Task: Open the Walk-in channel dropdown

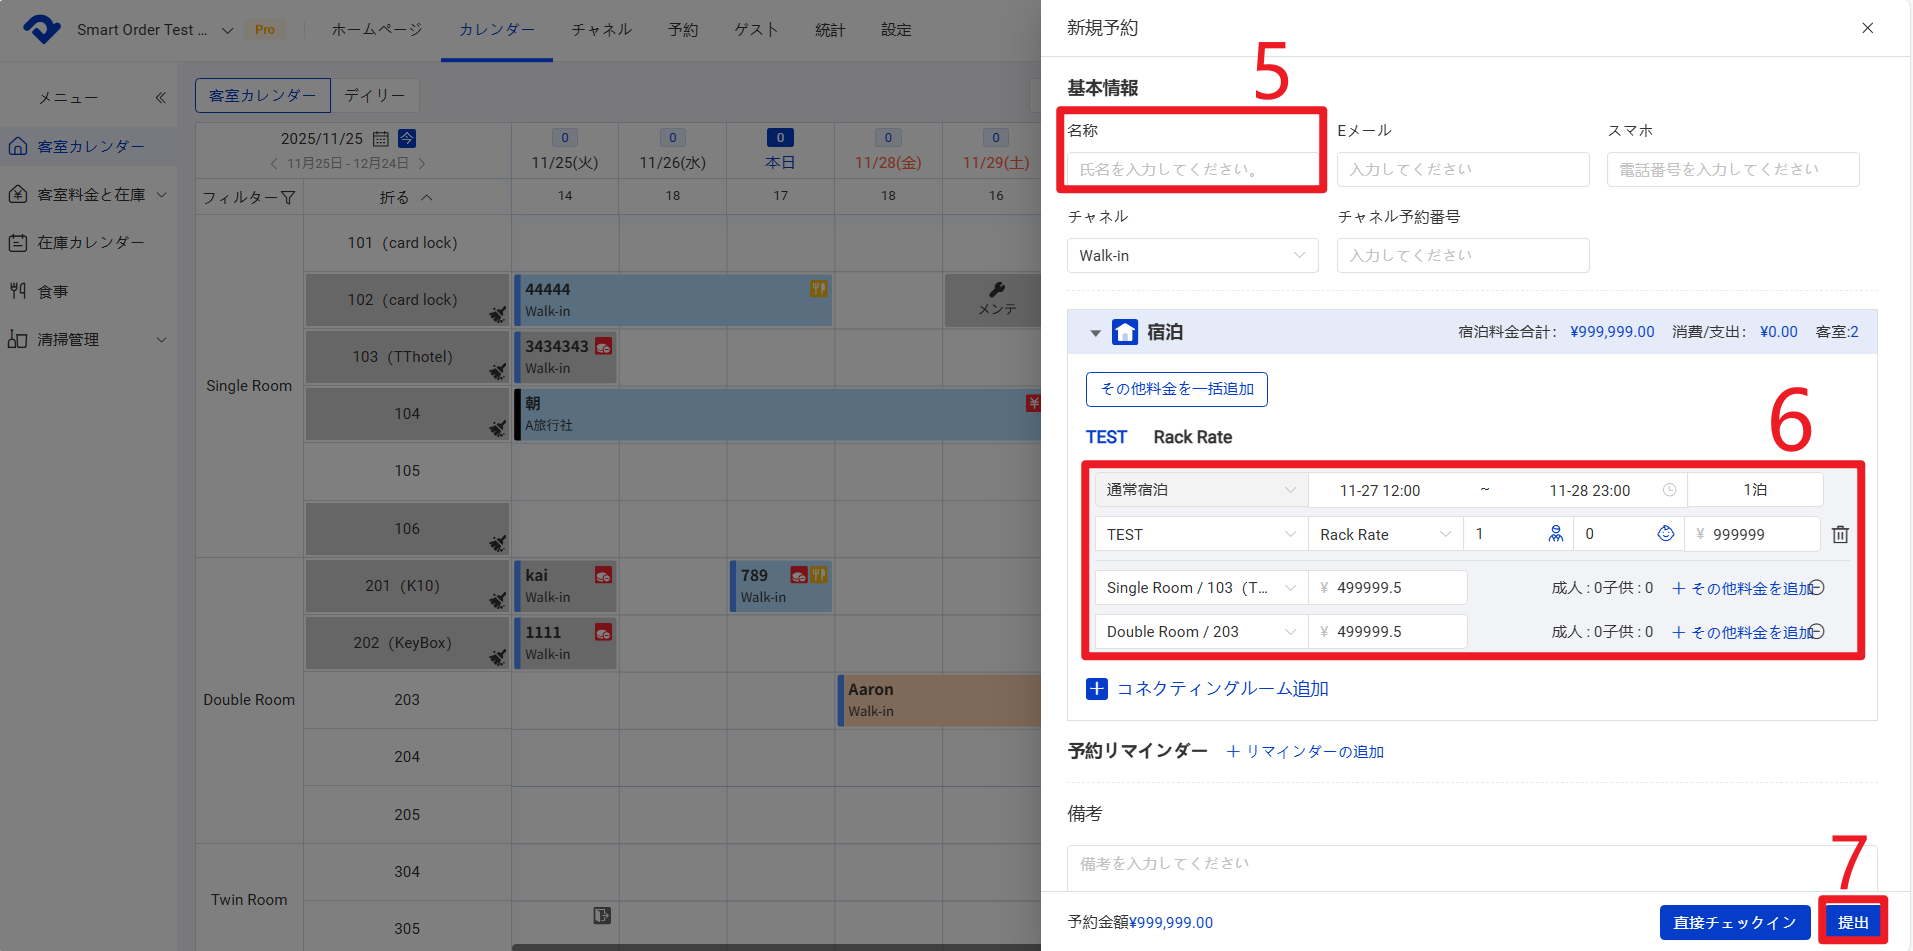Action: click(1192, 256)
